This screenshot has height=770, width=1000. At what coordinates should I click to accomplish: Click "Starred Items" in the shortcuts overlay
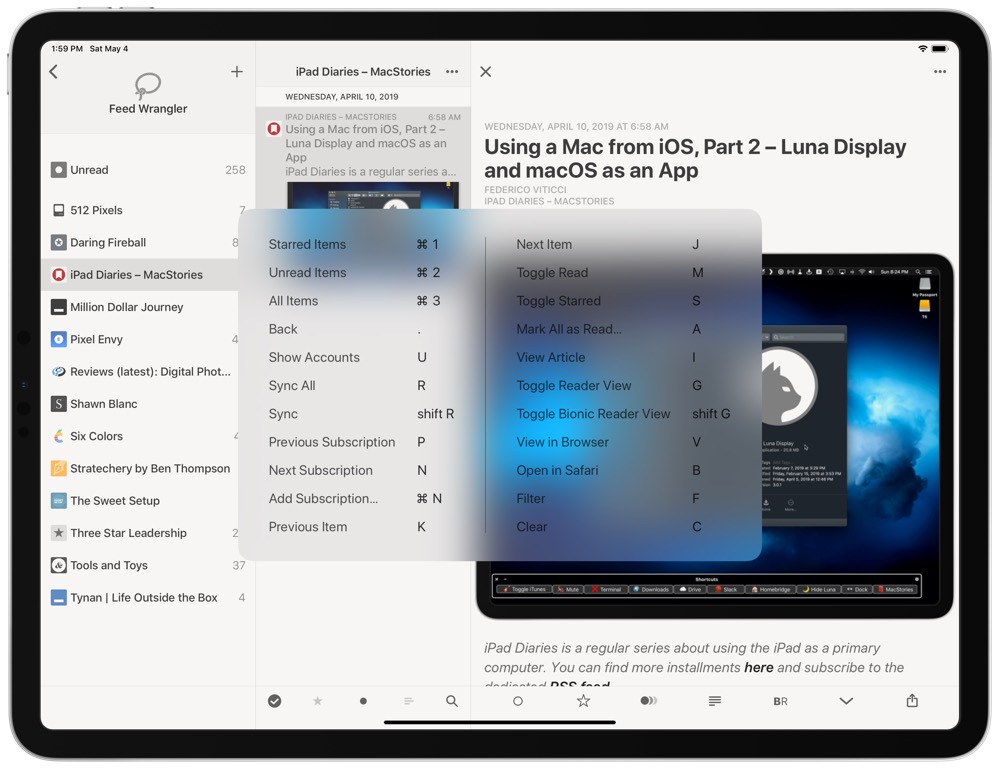[x=307, y=244]
